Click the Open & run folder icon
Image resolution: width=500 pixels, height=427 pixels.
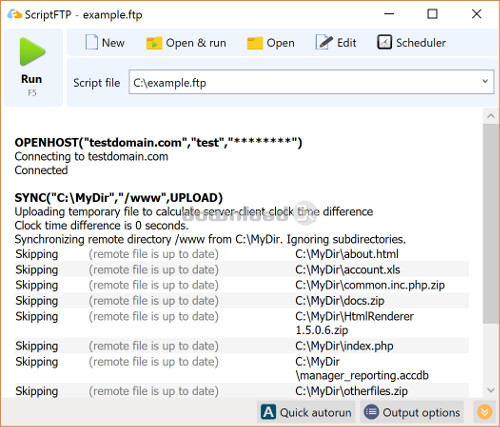154,43
